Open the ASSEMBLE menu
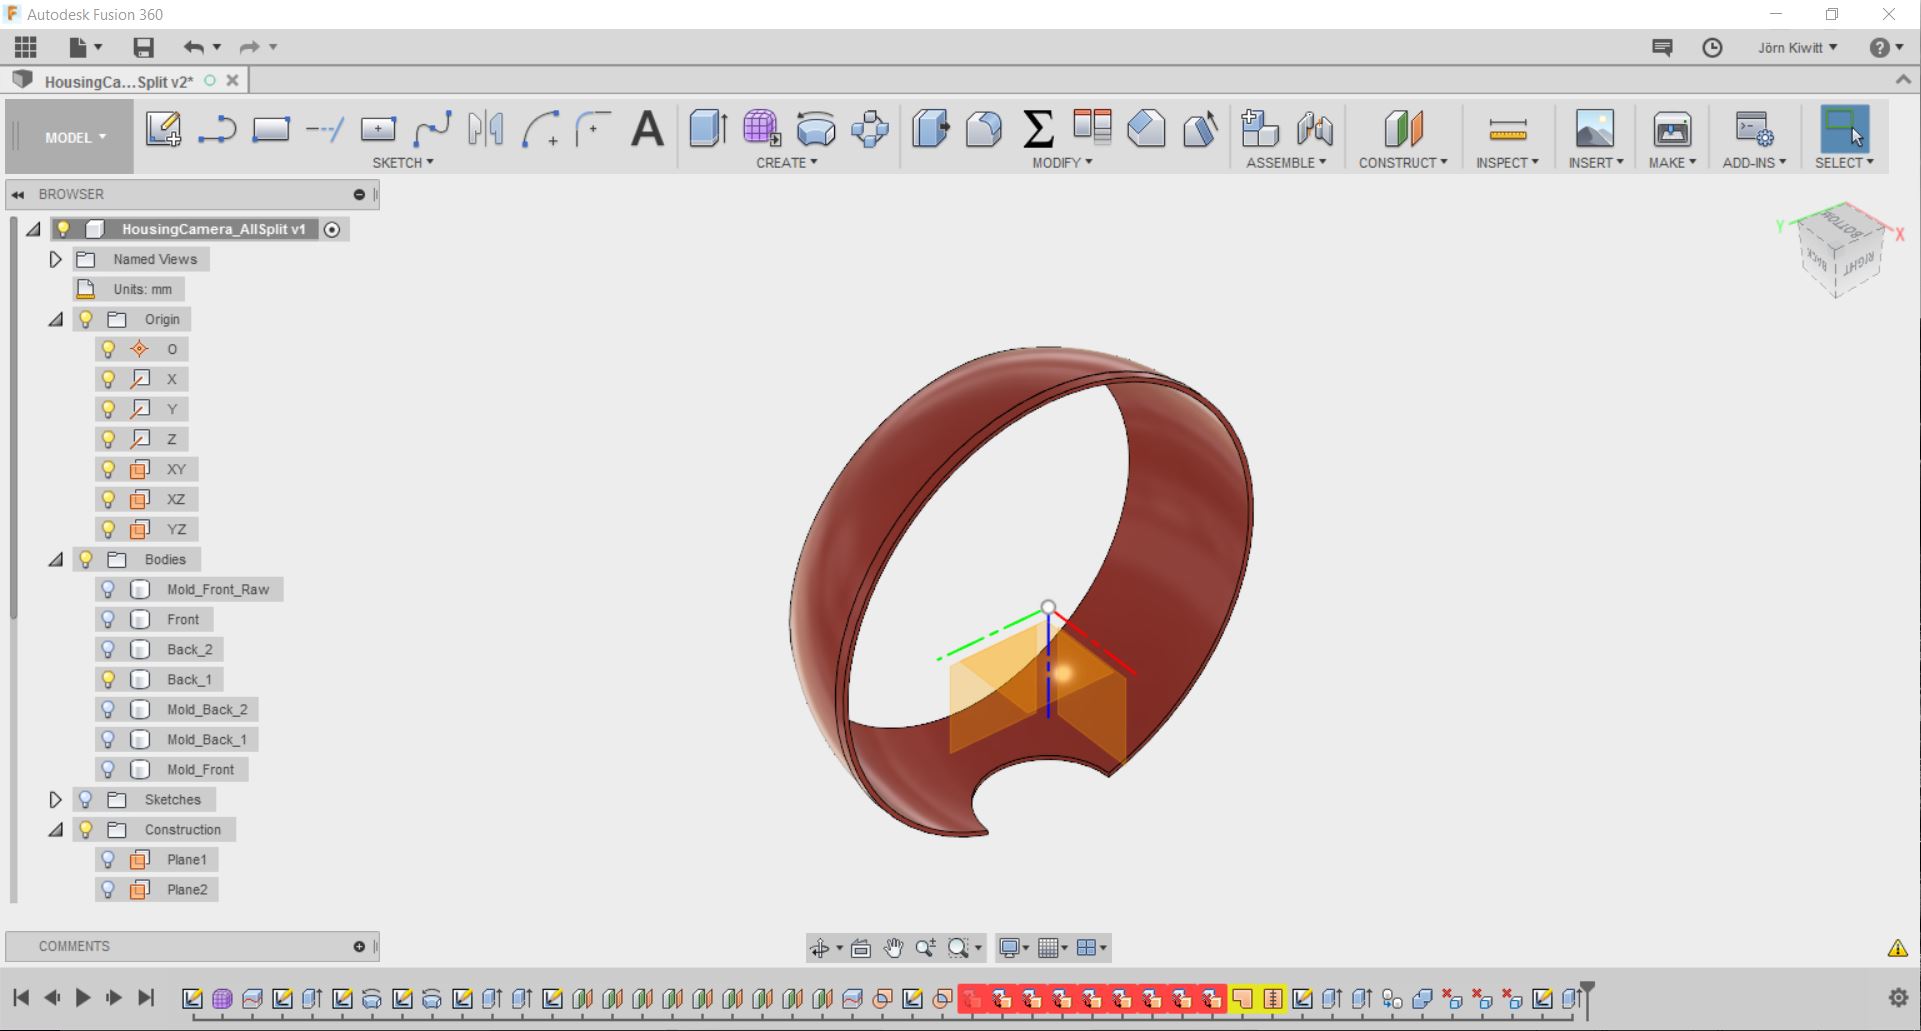 (x=1286, y=163)
